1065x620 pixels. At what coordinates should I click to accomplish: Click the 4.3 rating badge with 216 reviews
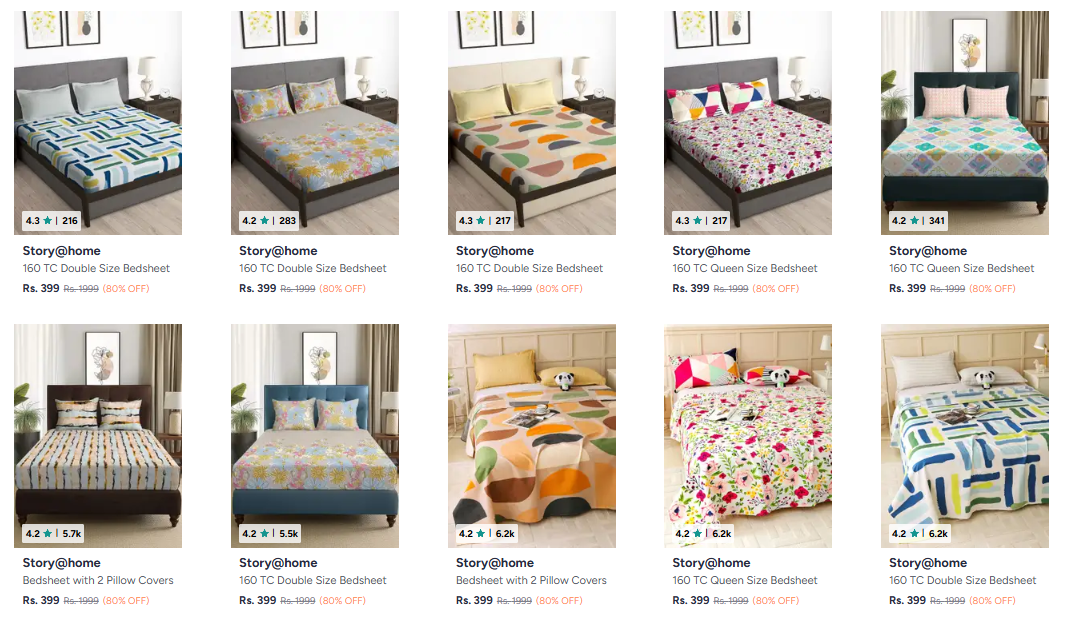tap(52, 221)
